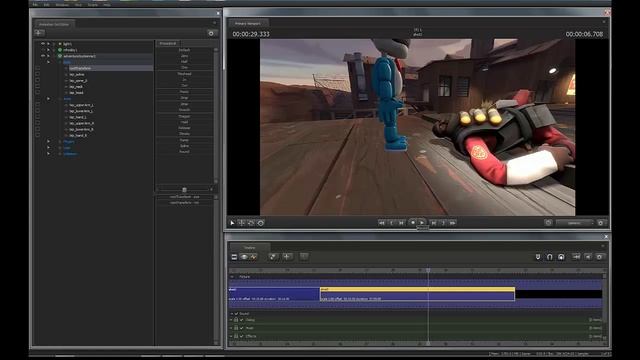Open timeline settings gear icon
This screenshot has height=360, width=640.
pos(600,257)
